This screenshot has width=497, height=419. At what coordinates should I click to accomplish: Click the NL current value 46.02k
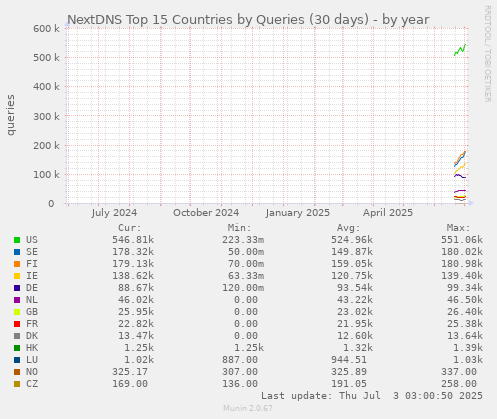pyautogui.click(x=136, y=300)
